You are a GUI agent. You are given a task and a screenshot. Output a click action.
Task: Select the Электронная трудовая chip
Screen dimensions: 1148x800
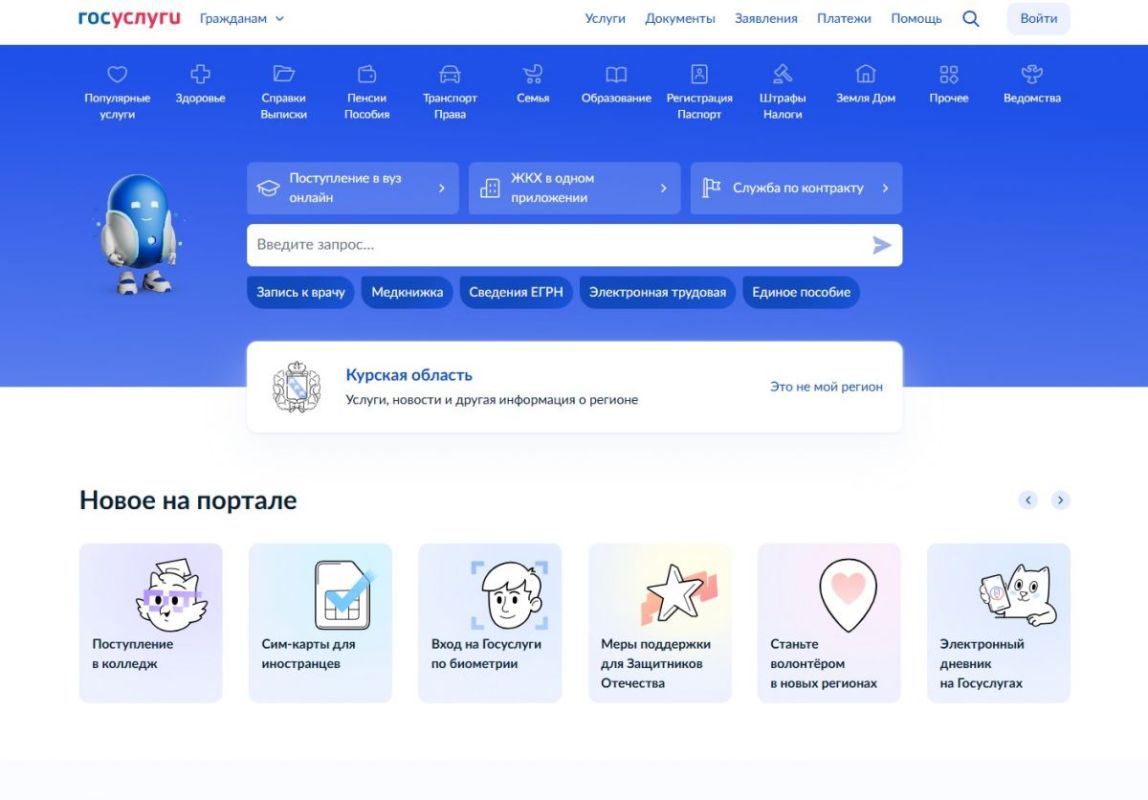point(657,292)
